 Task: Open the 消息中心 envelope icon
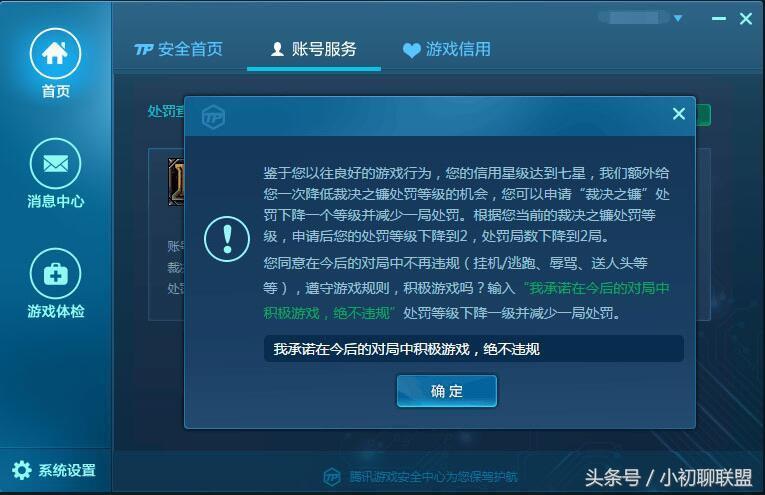(55, 163)
